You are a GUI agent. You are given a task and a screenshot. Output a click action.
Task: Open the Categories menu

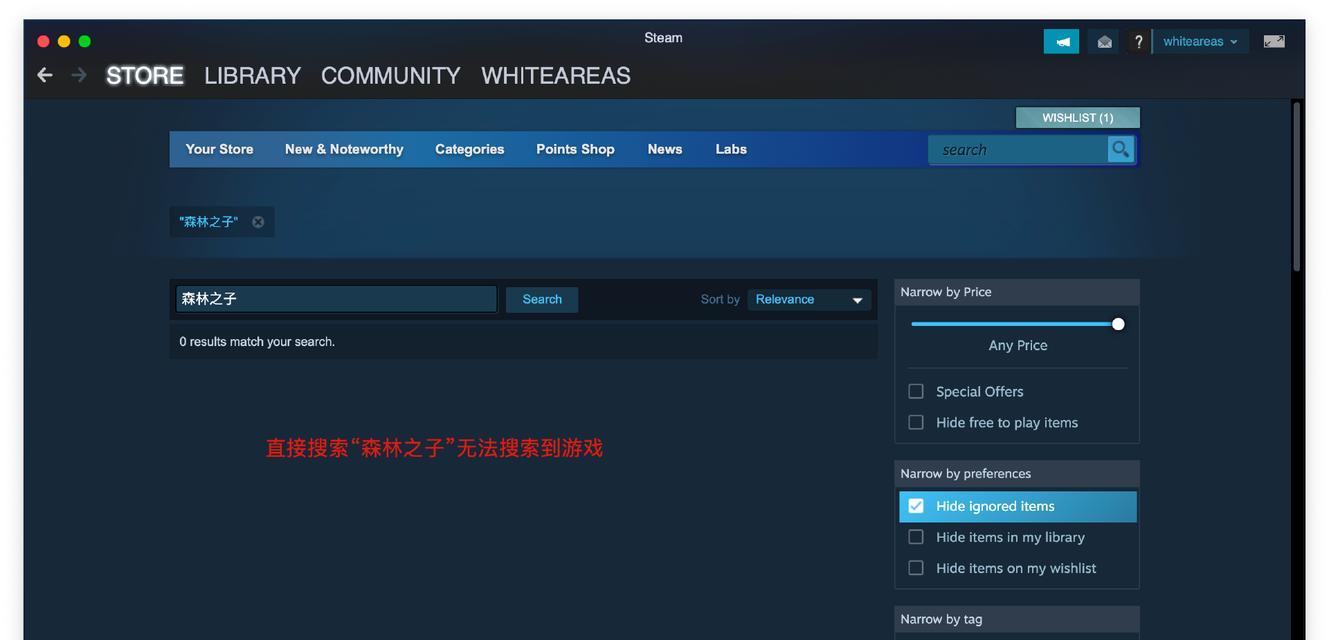pyautogui.click(x=469, y=149)
